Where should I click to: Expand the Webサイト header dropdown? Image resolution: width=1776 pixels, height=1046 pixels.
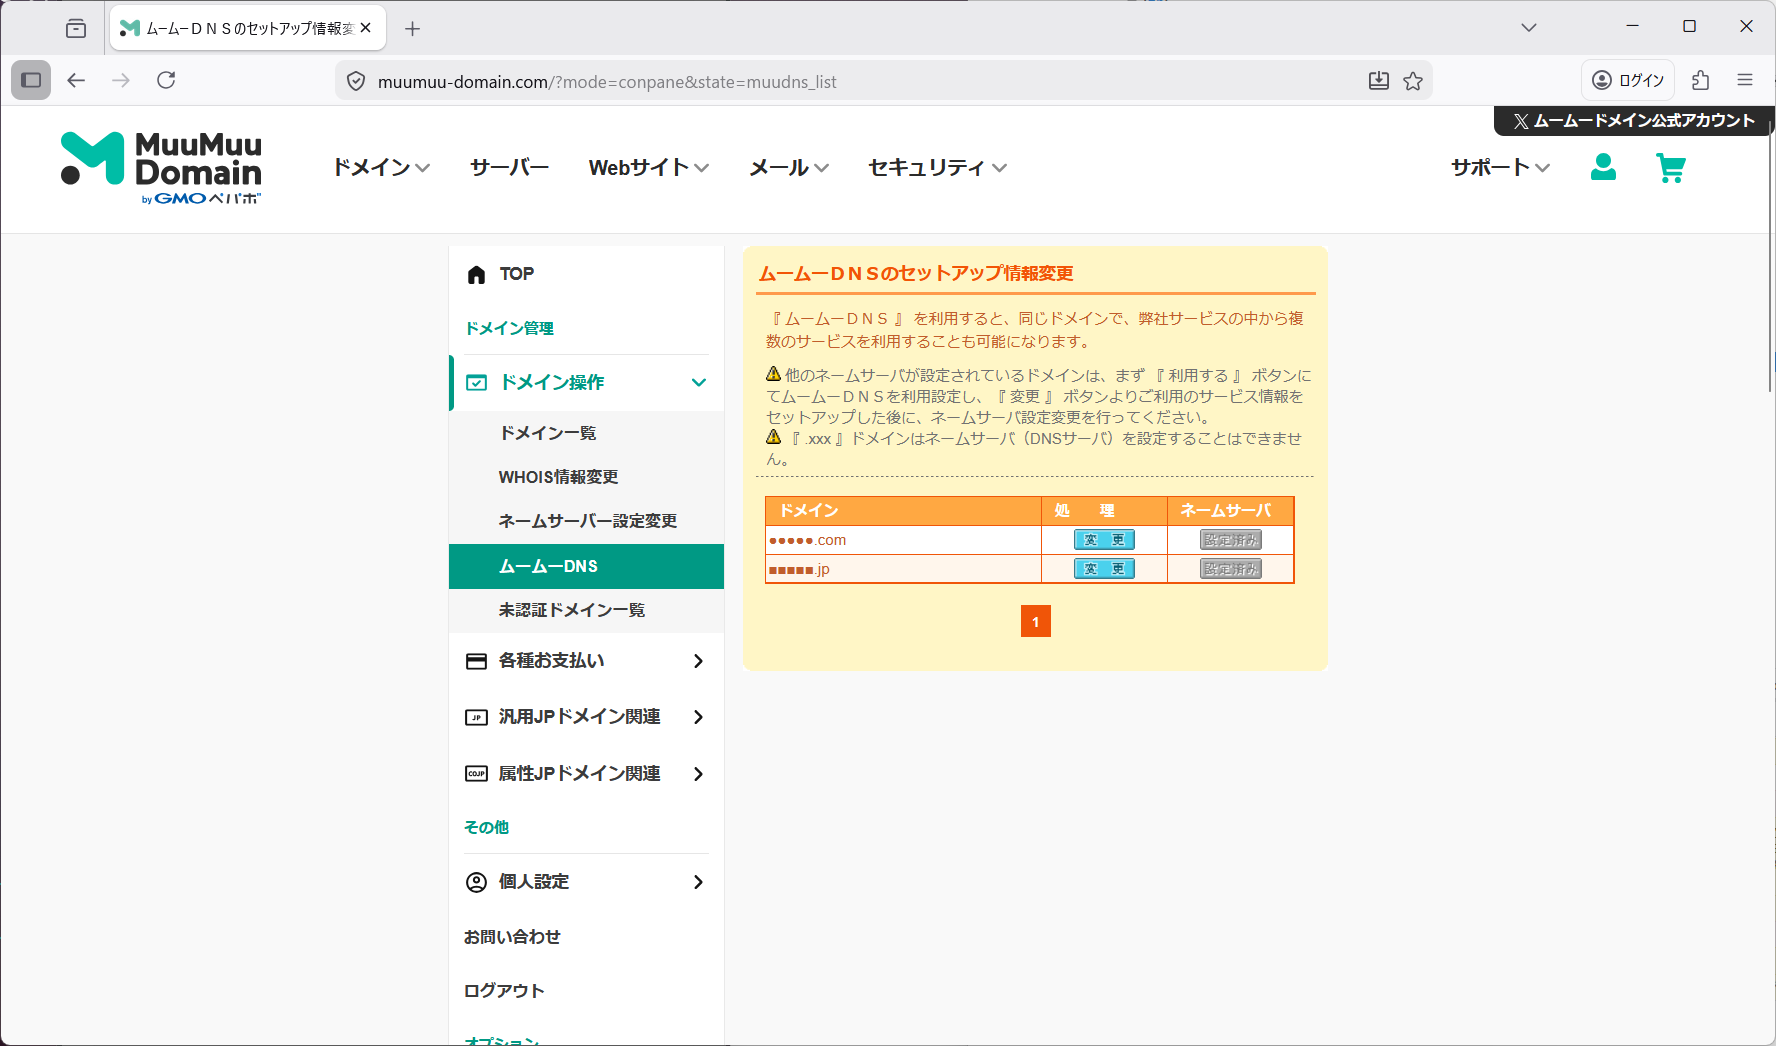(x=649, y=168)
